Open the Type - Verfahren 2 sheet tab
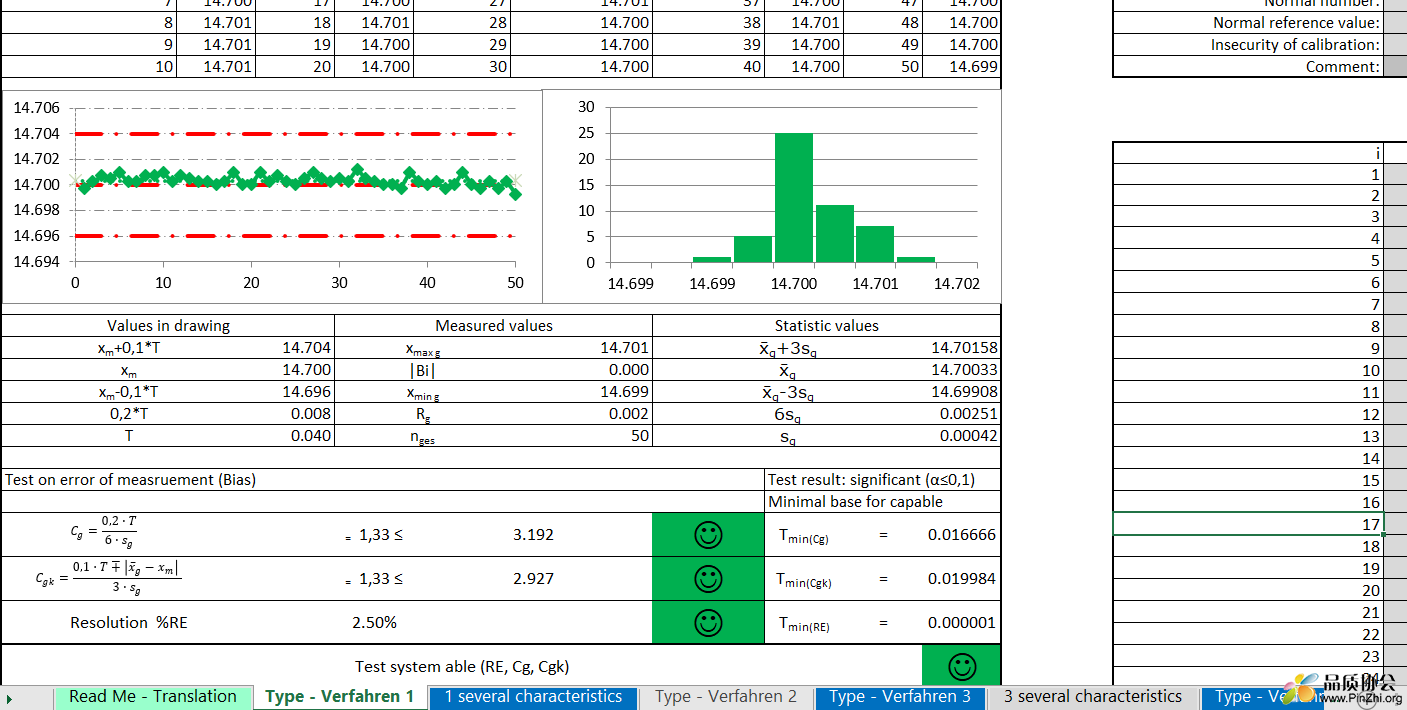This screenshot has width=1407, height=710. tap(726, 697)
